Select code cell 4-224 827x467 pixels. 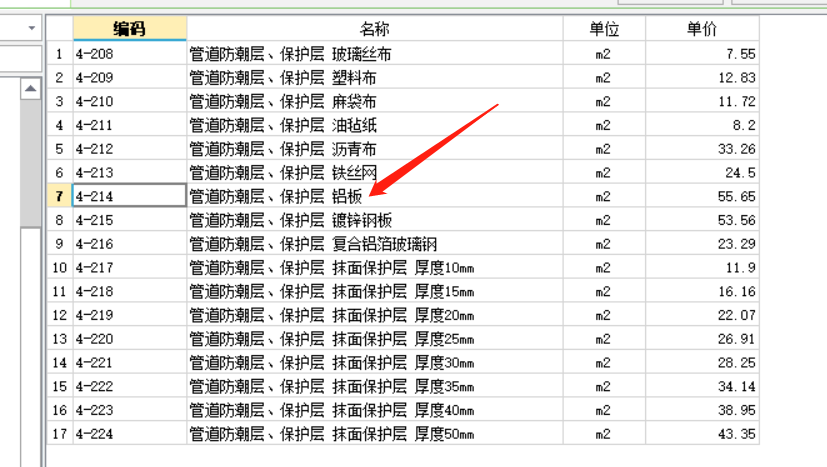click(130, 434)
